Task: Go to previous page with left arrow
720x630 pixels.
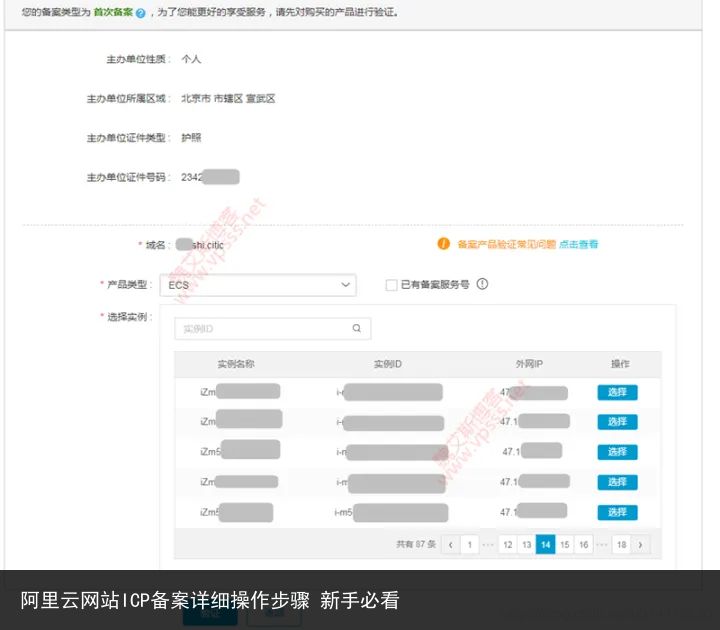Action: pos(450,545)
